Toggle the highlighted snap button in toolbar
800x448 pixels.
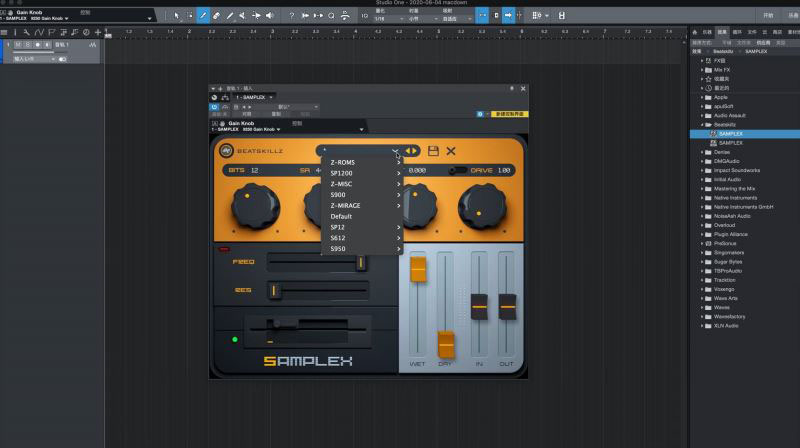click(482, 16)
